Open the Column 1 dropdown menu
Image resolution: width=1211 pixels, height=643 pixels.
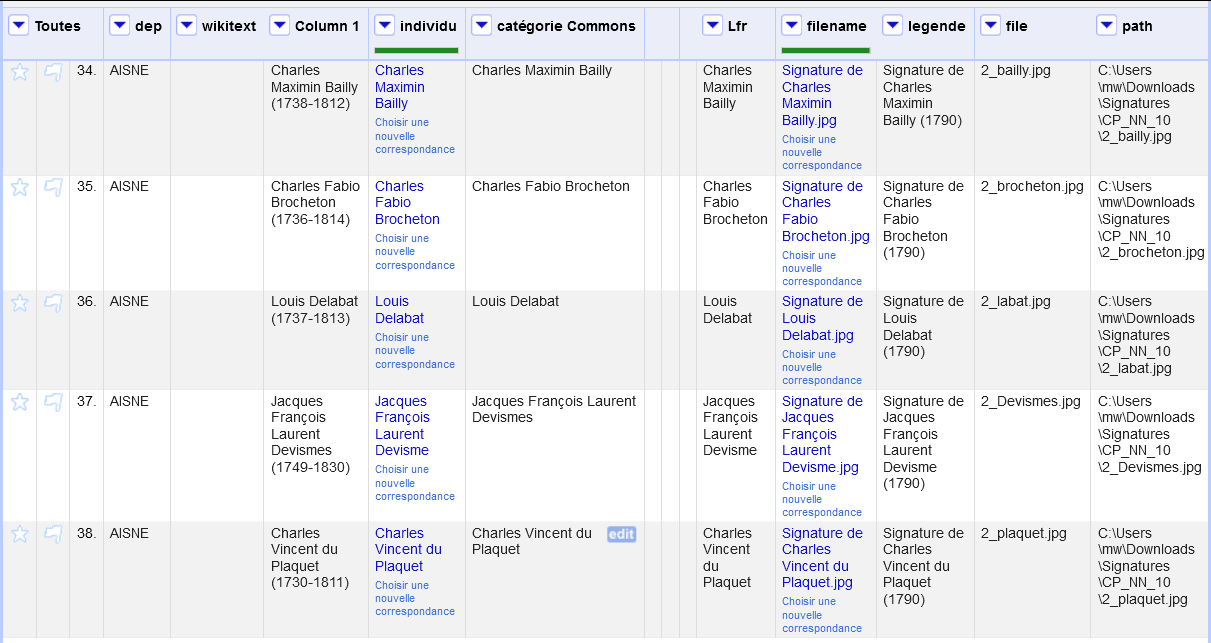[x=279, y=26]
